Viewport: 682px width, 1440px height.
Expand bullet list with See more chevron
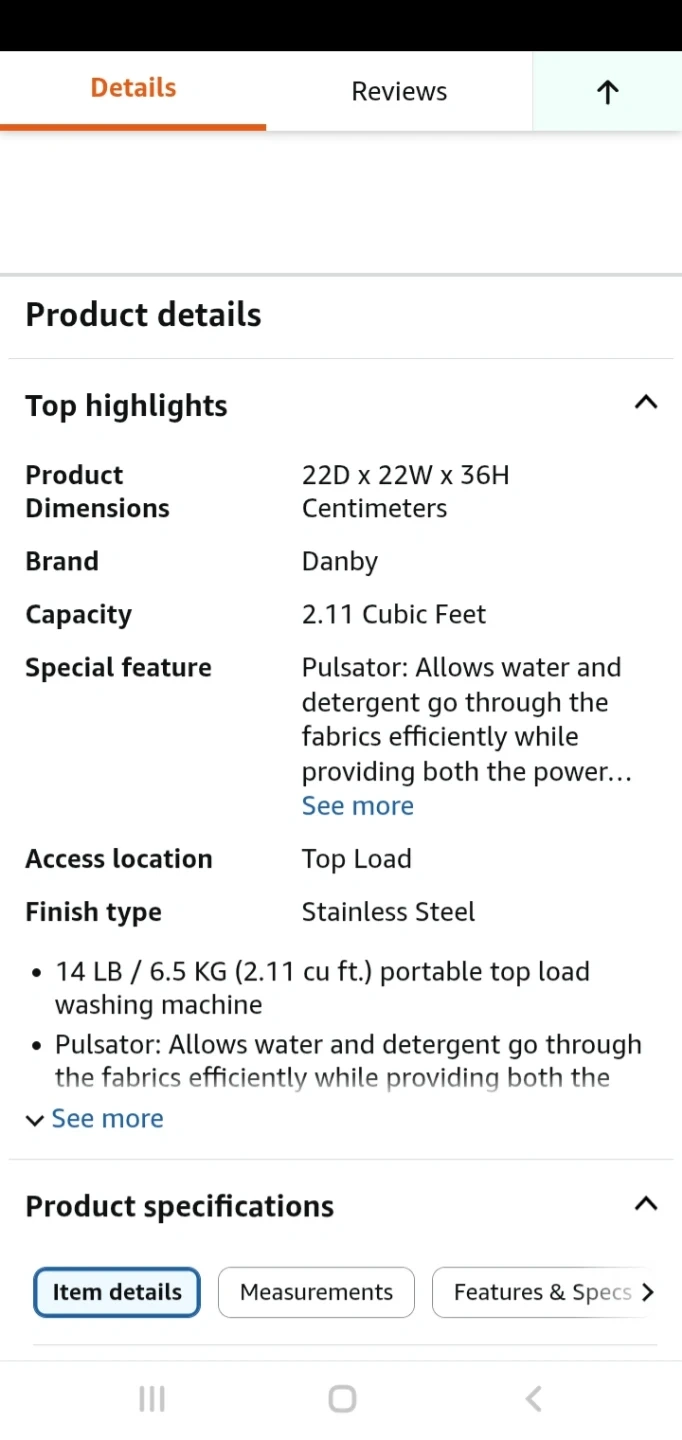(x=95, y=1119)
